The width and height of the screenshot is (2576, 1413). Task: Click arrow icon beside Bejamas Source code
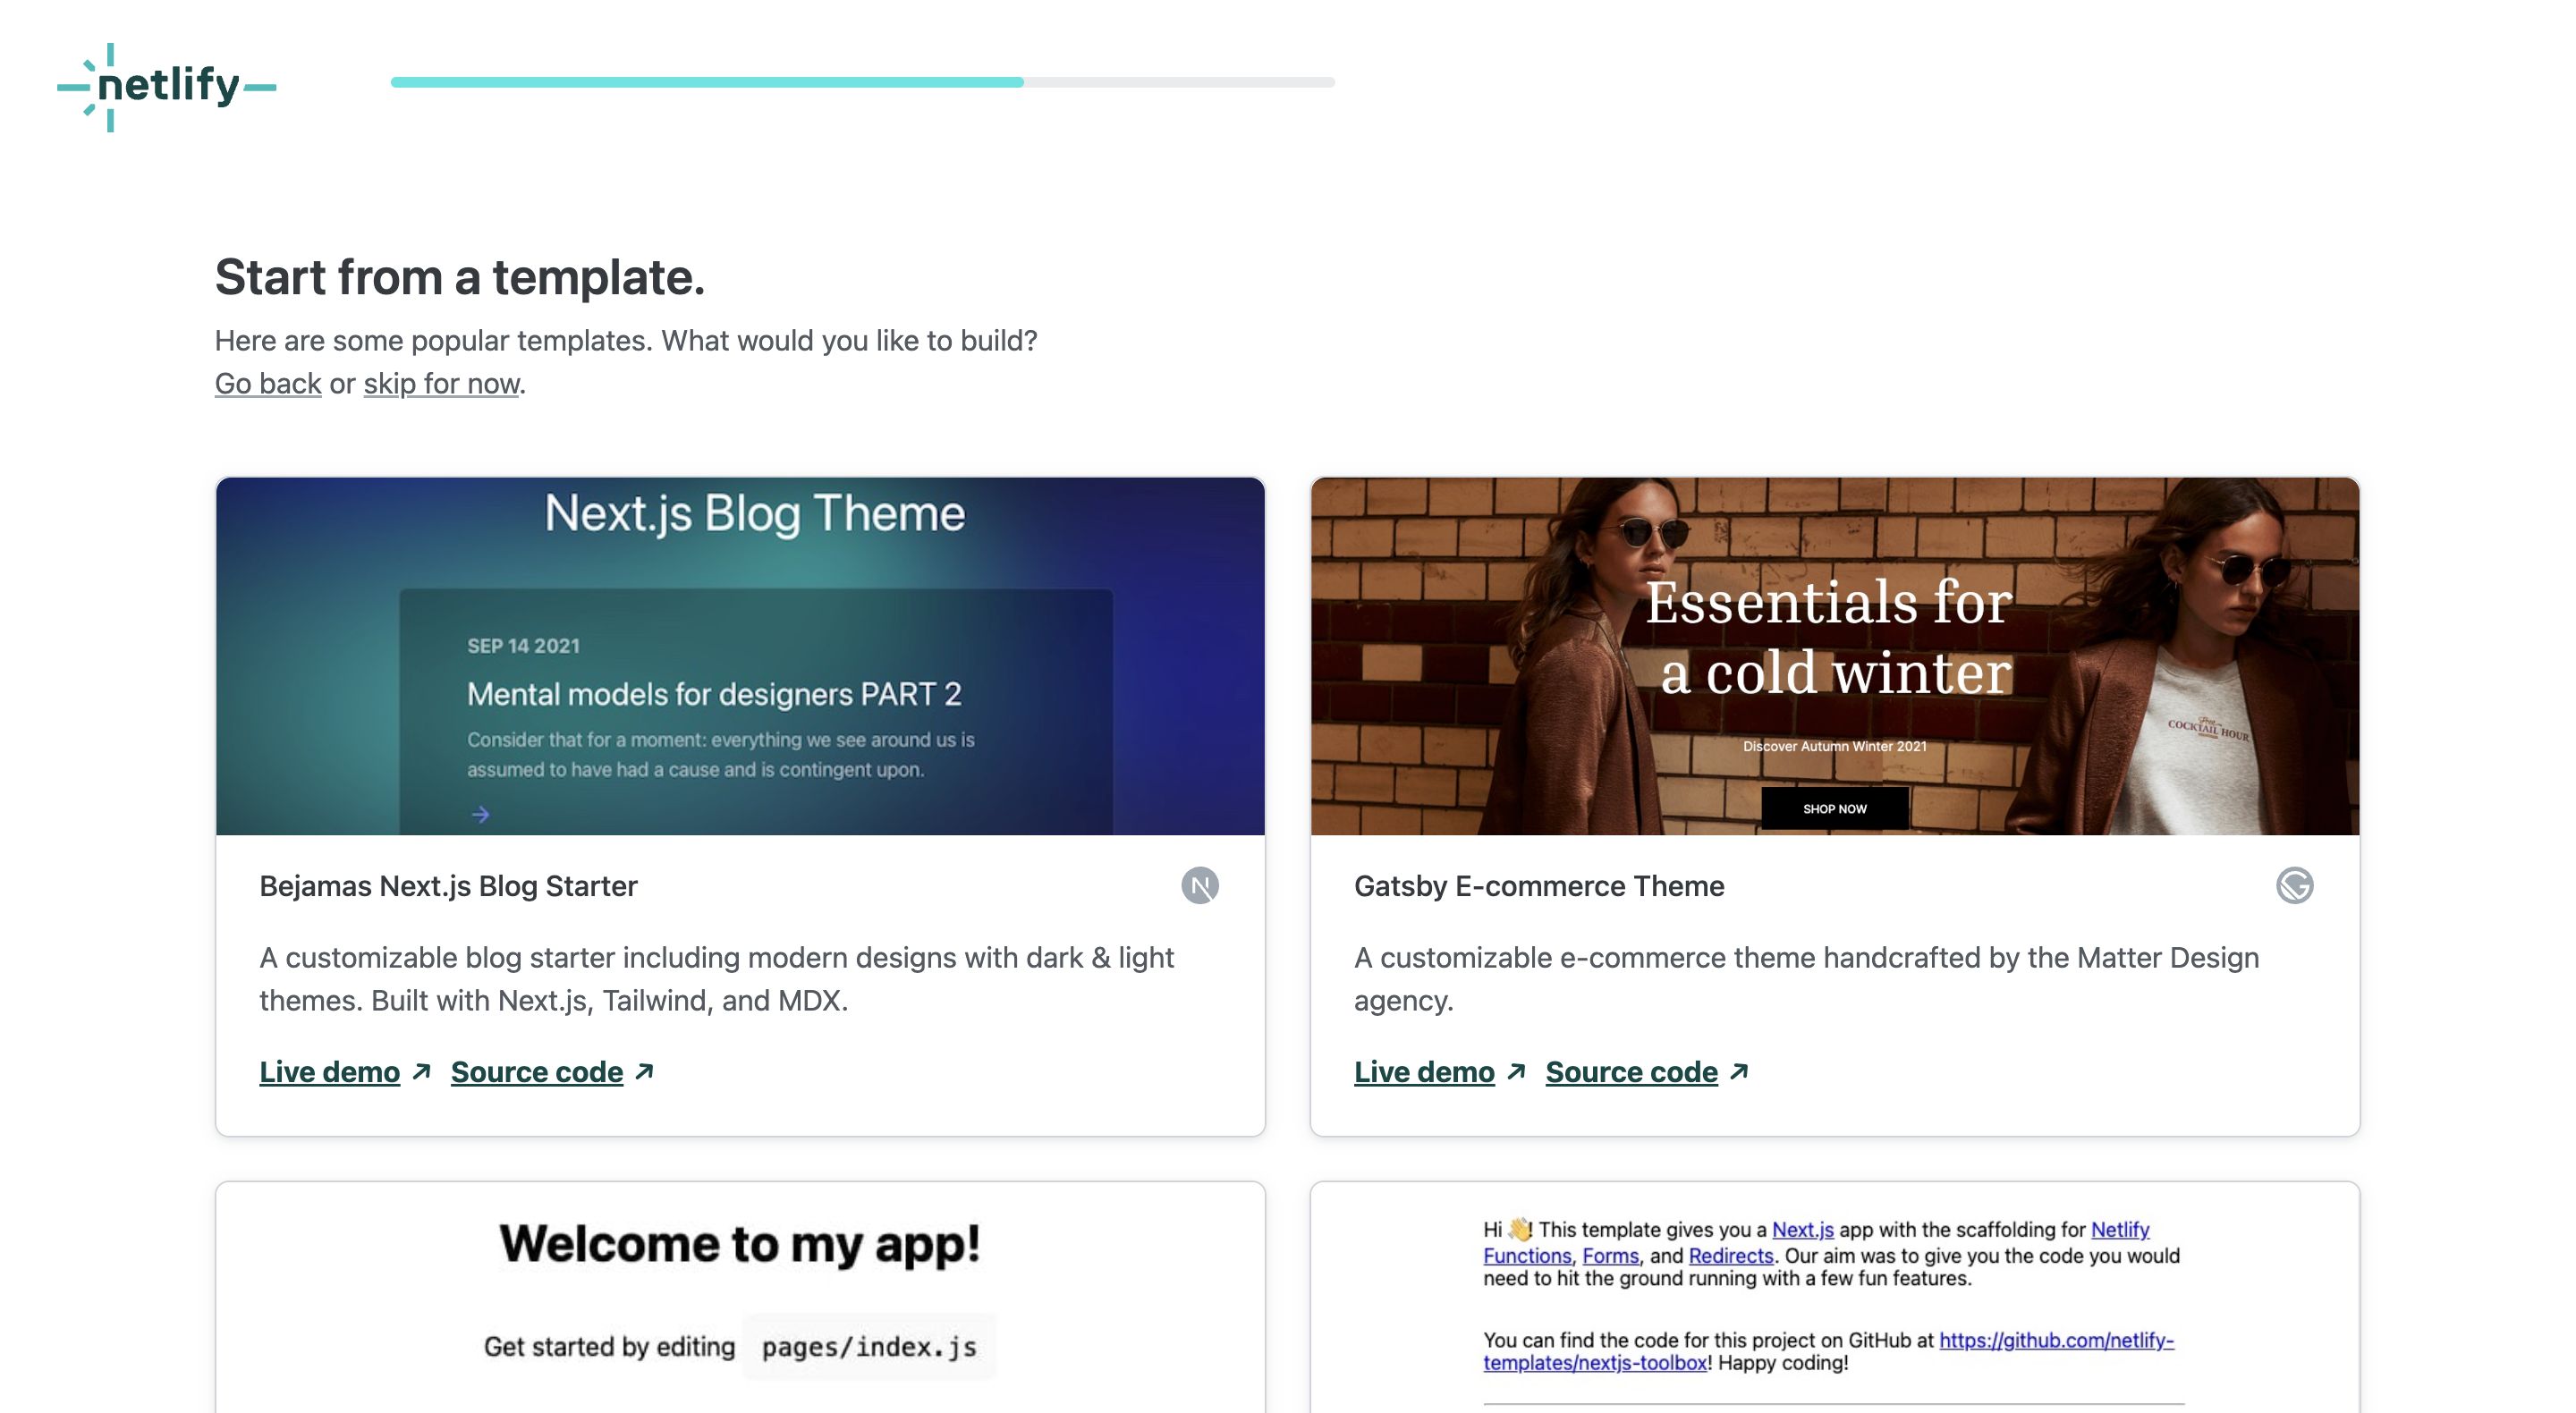pyautogui.click(x=645, y=1071)
